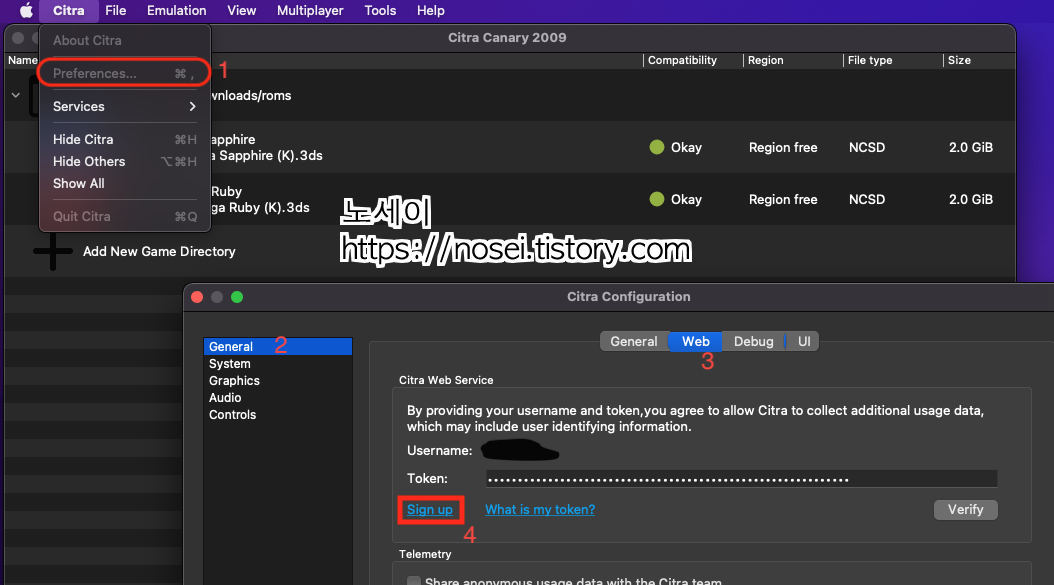Open the Sign up link
Viewport: 1054px width, 585px height.
pos(430,510)
